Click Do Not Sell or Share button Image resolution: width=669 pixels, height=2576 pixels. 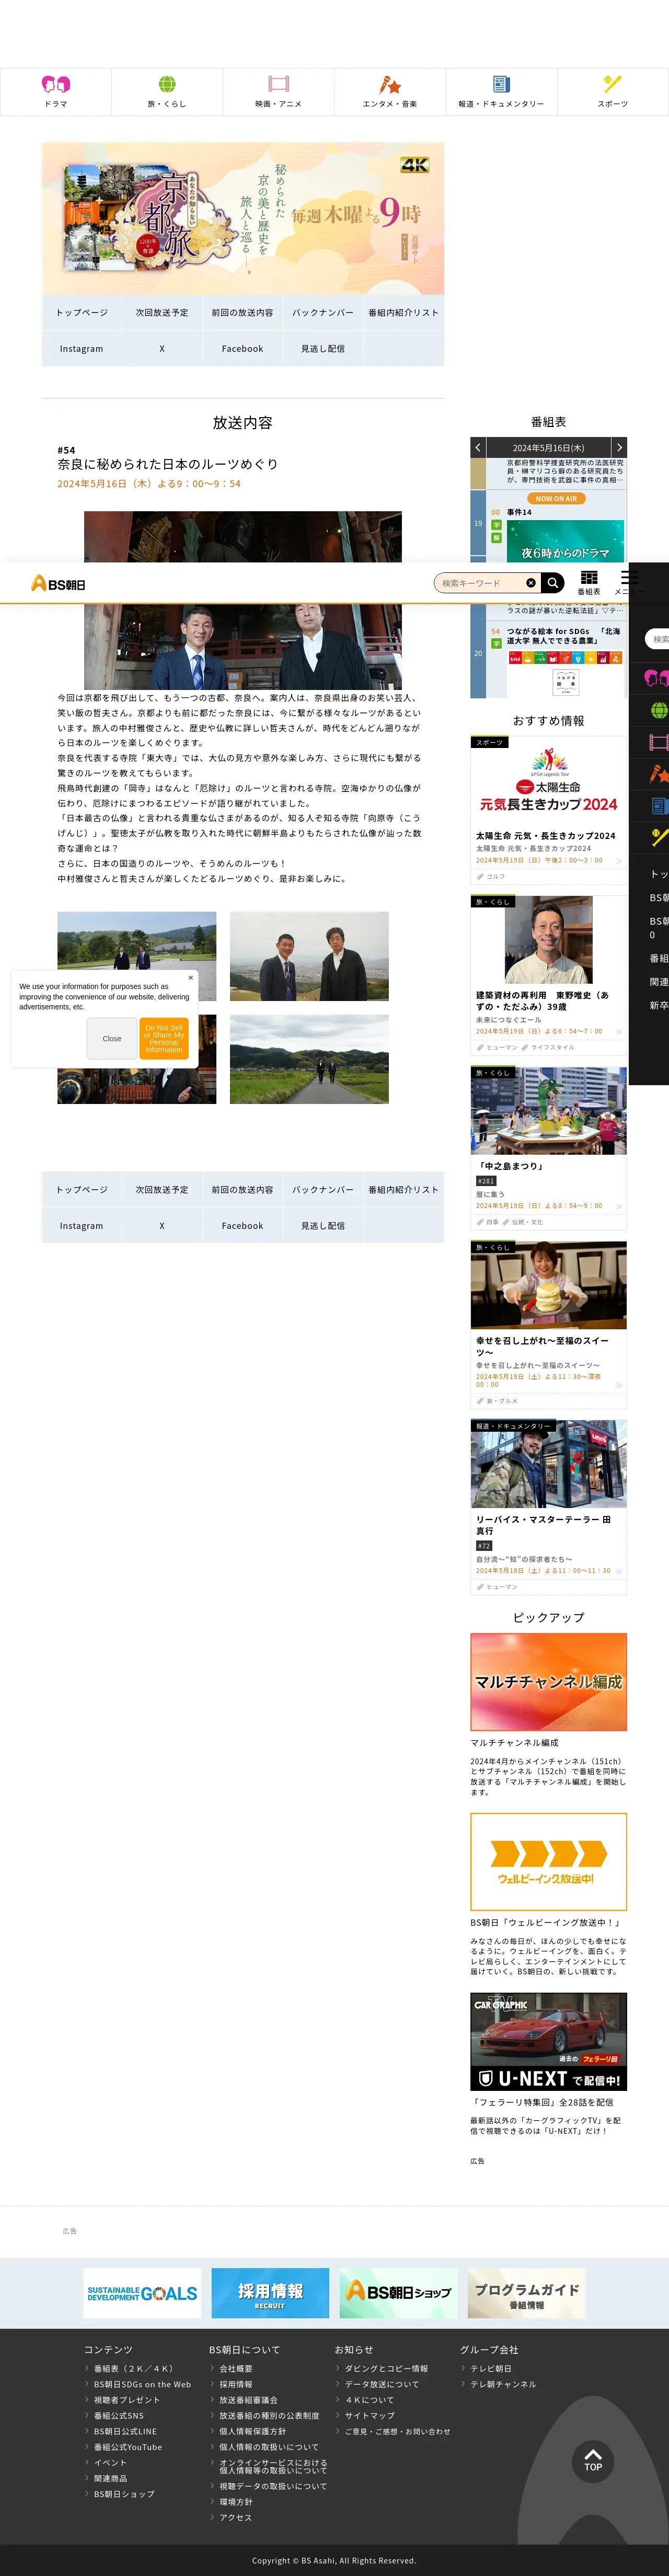click(x=164, y=1039)
